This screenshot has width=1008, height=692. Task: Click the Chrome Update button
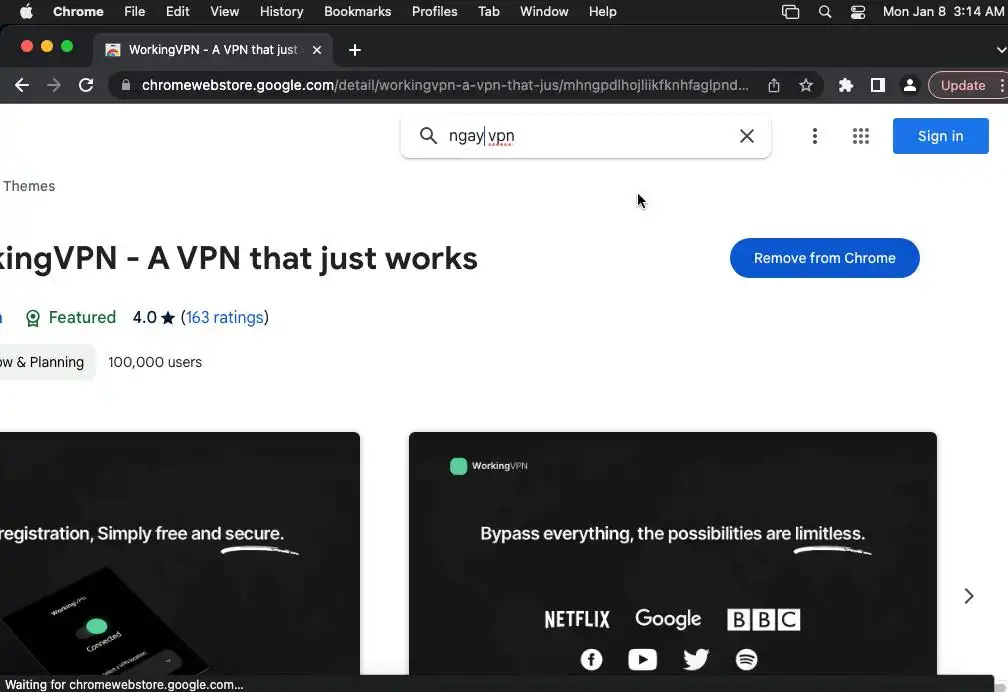coord(963,85)
